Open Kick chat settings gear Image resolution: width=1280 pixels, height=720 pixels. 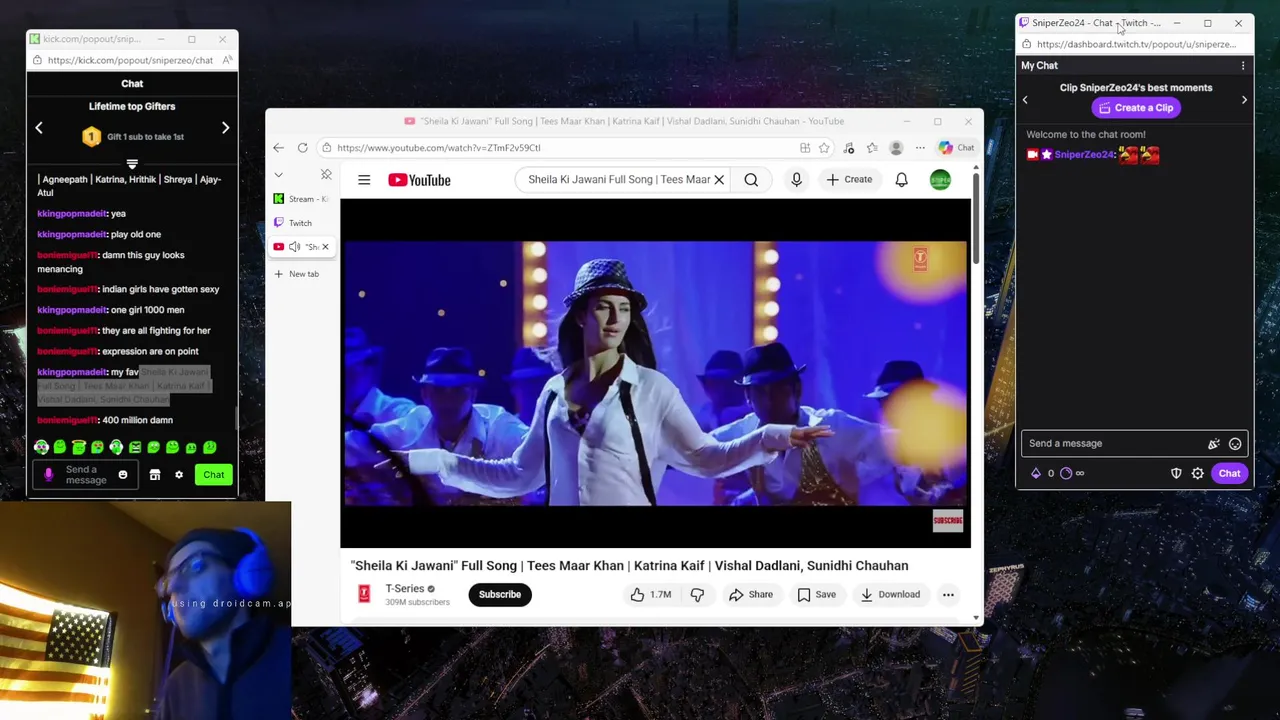[179, 475]
